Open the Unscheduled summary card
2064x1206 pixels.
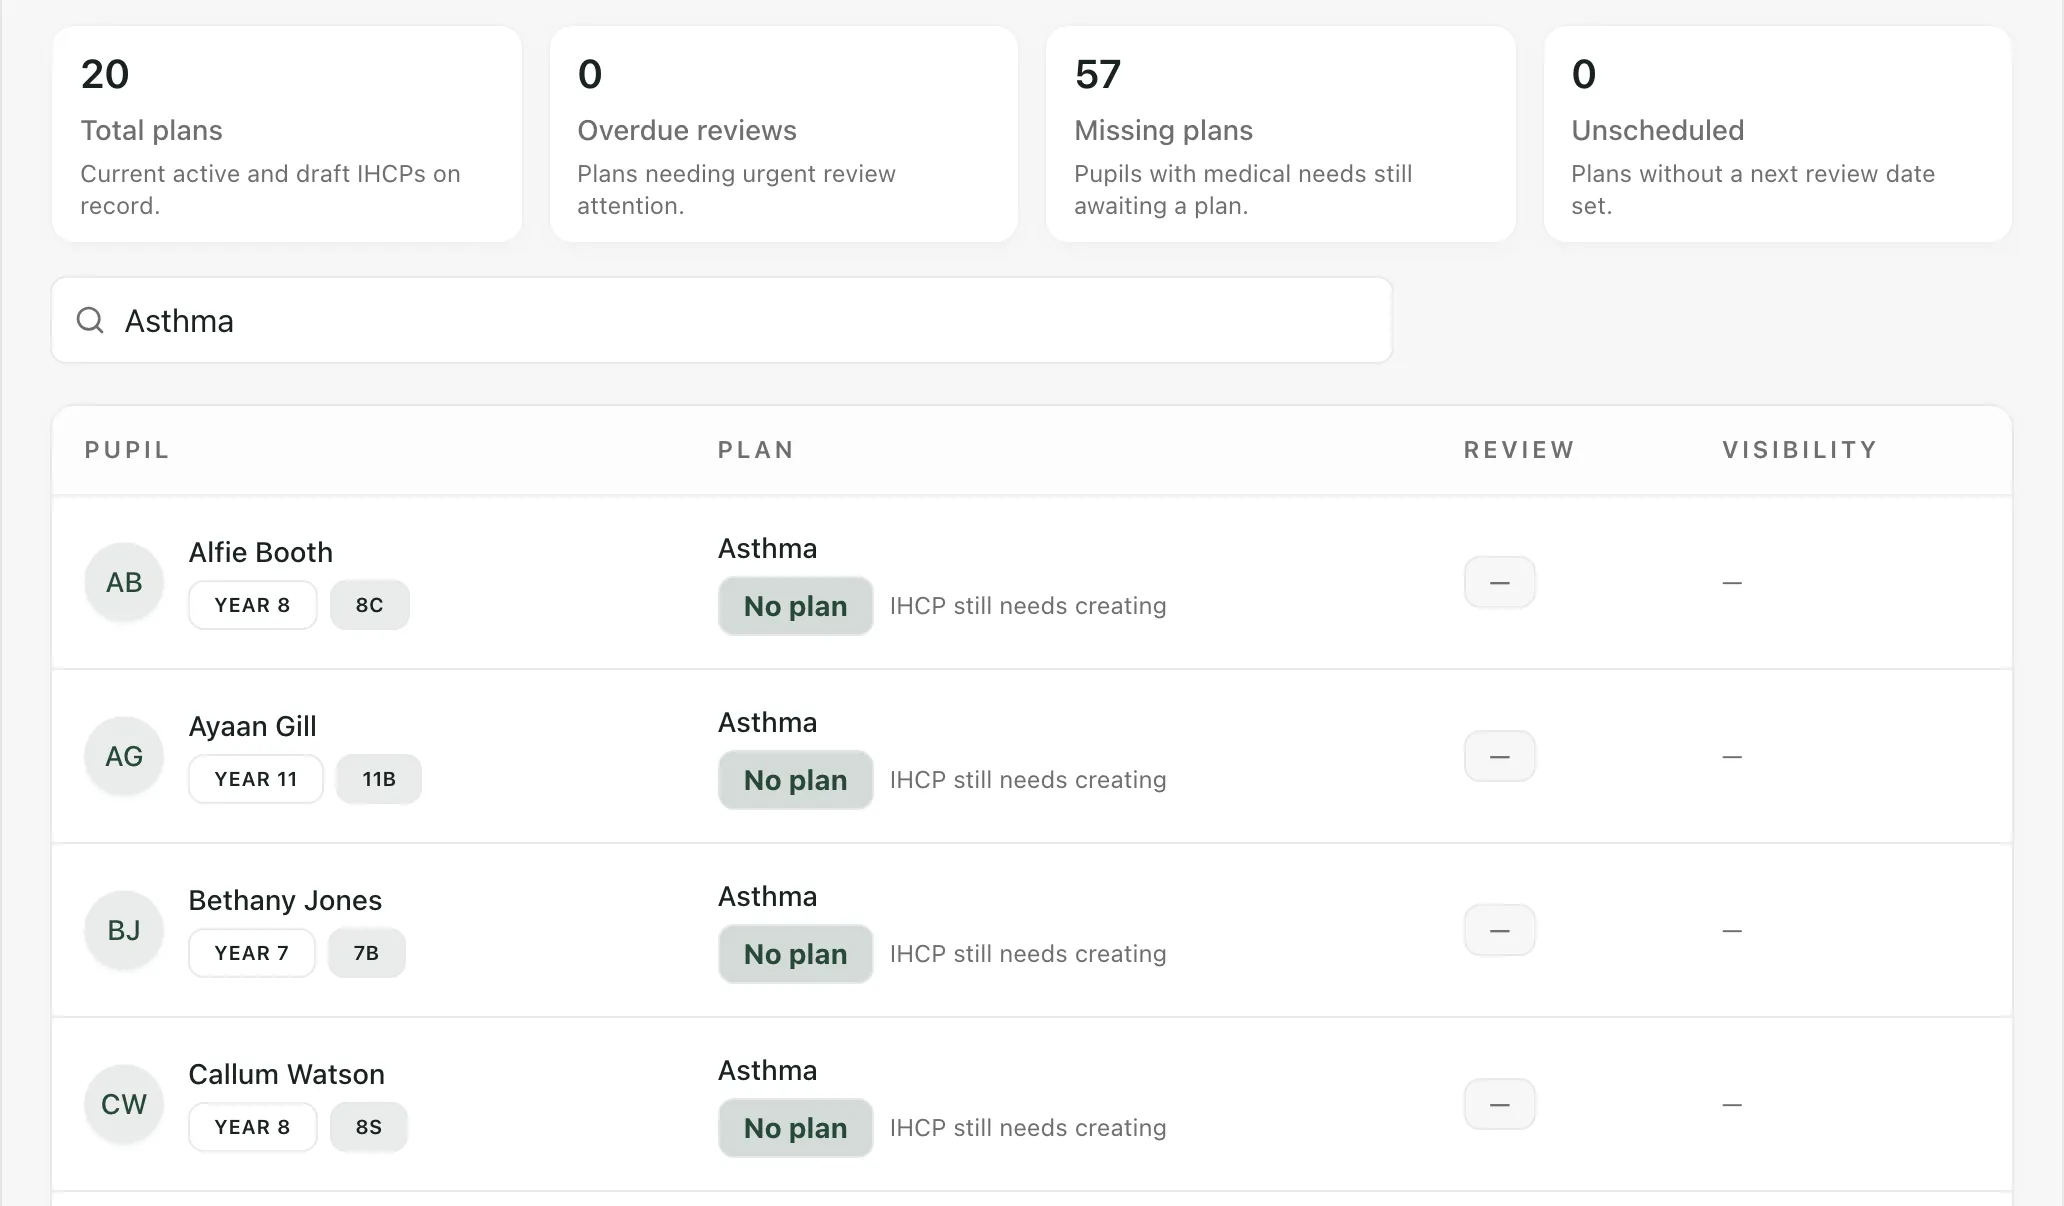pyautogui.click(x=1778, y=134)
